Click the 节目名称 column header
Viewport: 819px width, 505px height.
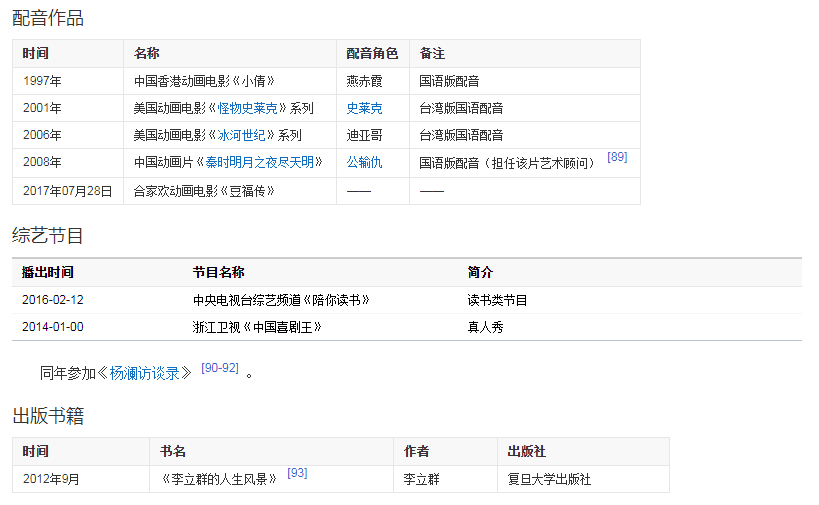(x=218, y=272)
